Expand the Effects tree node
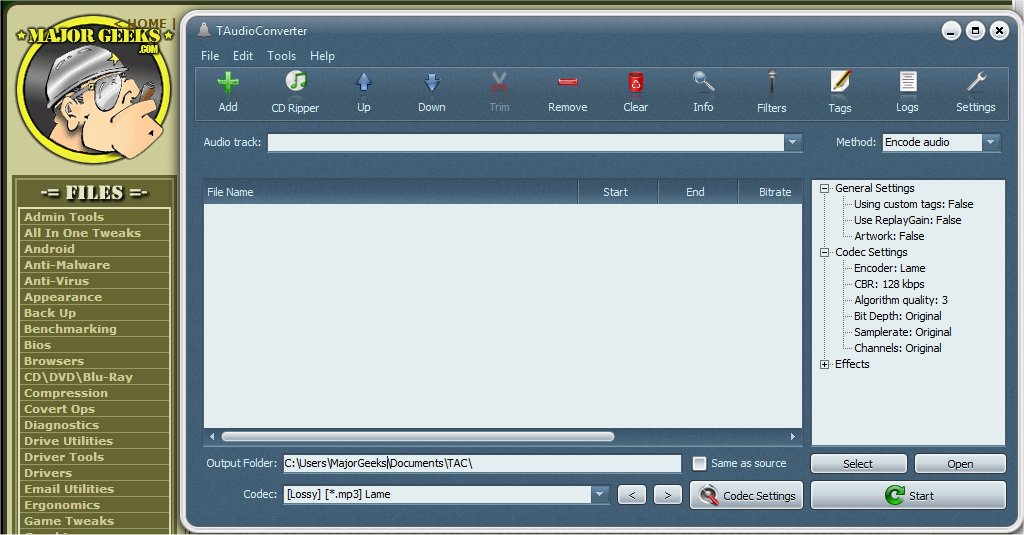The width and height of the screenshot is (1024, 535). [x=824, y=365]
